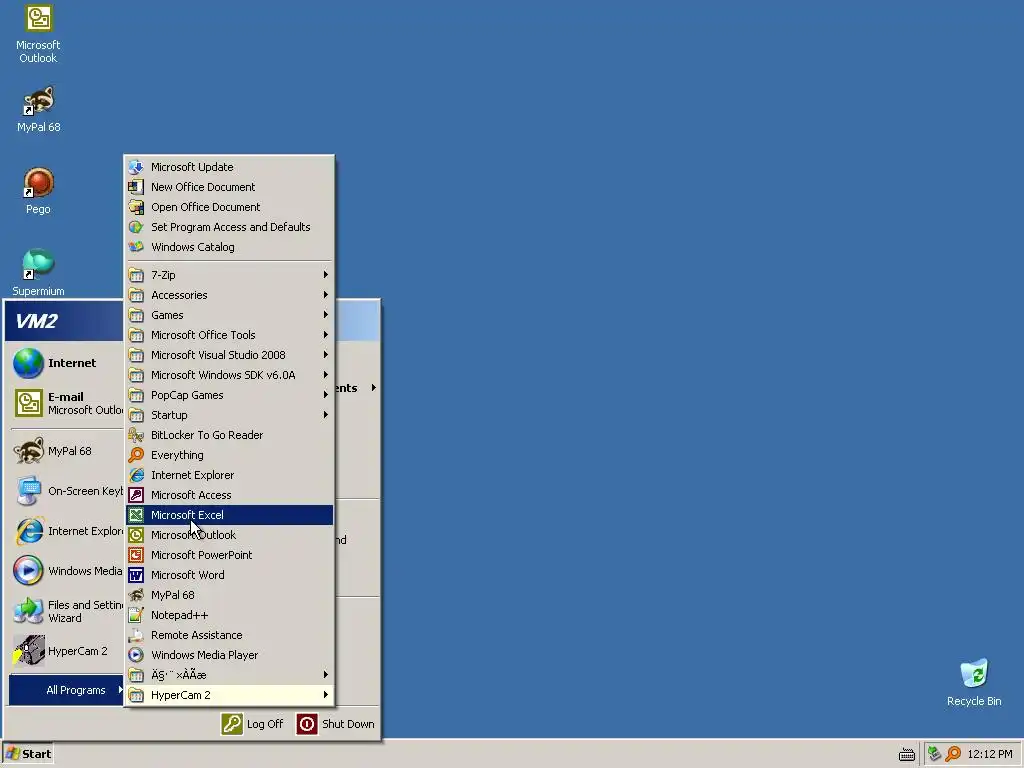Expand the Startup submenu arrow
The height and width of the screenshot is (768, 1024).
[x=325, y=415]
